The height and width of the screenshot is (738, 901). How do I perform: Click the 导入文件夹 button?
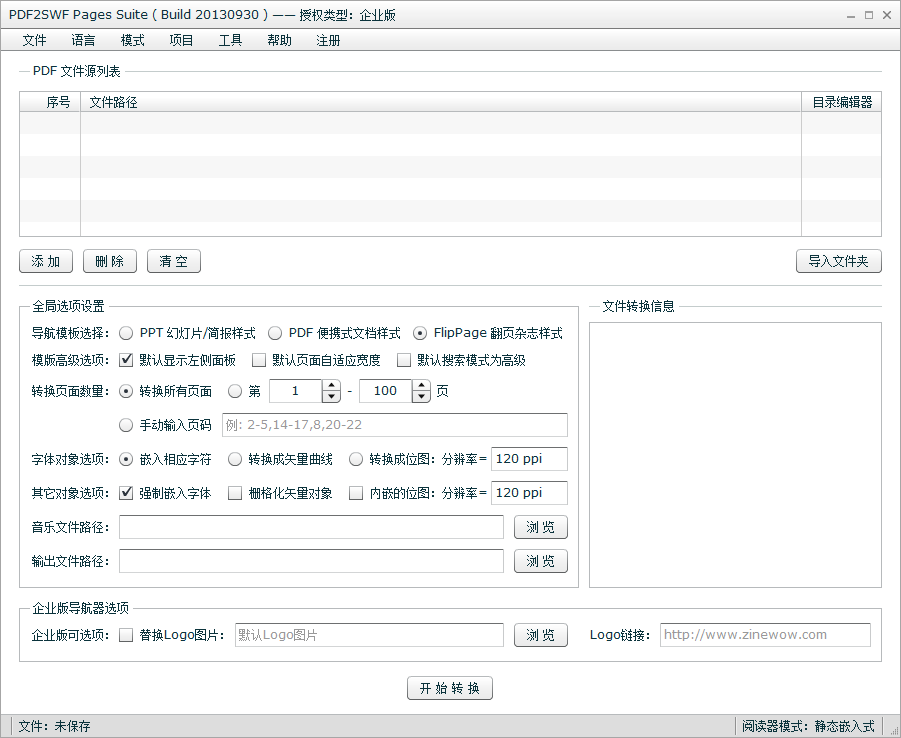click(838, 261)
